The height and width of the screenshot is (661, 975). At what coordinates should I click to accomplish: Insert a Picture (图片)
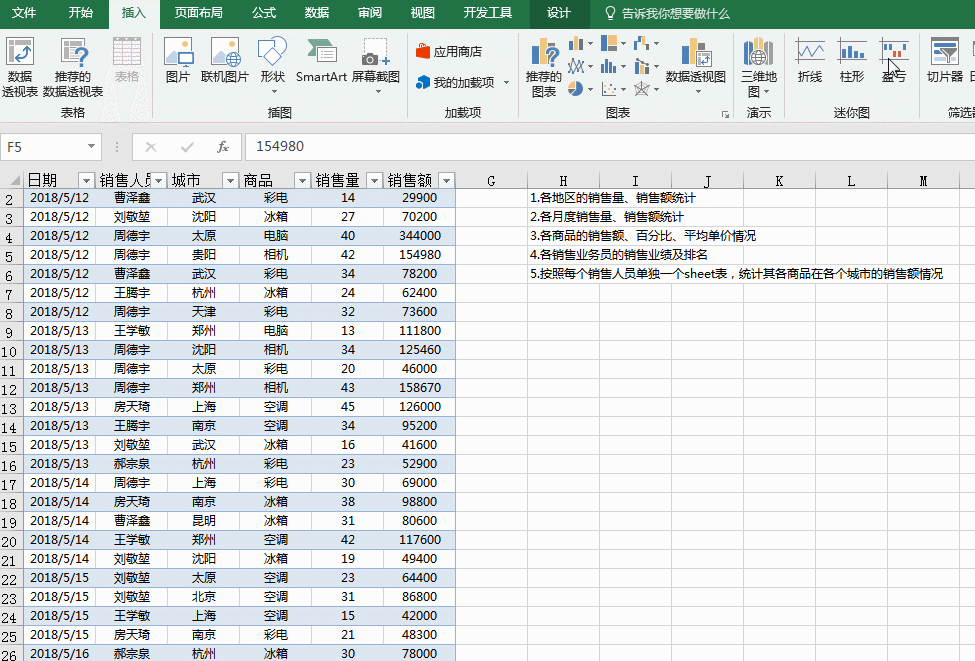pyautogui.click(x=178, y=60)
